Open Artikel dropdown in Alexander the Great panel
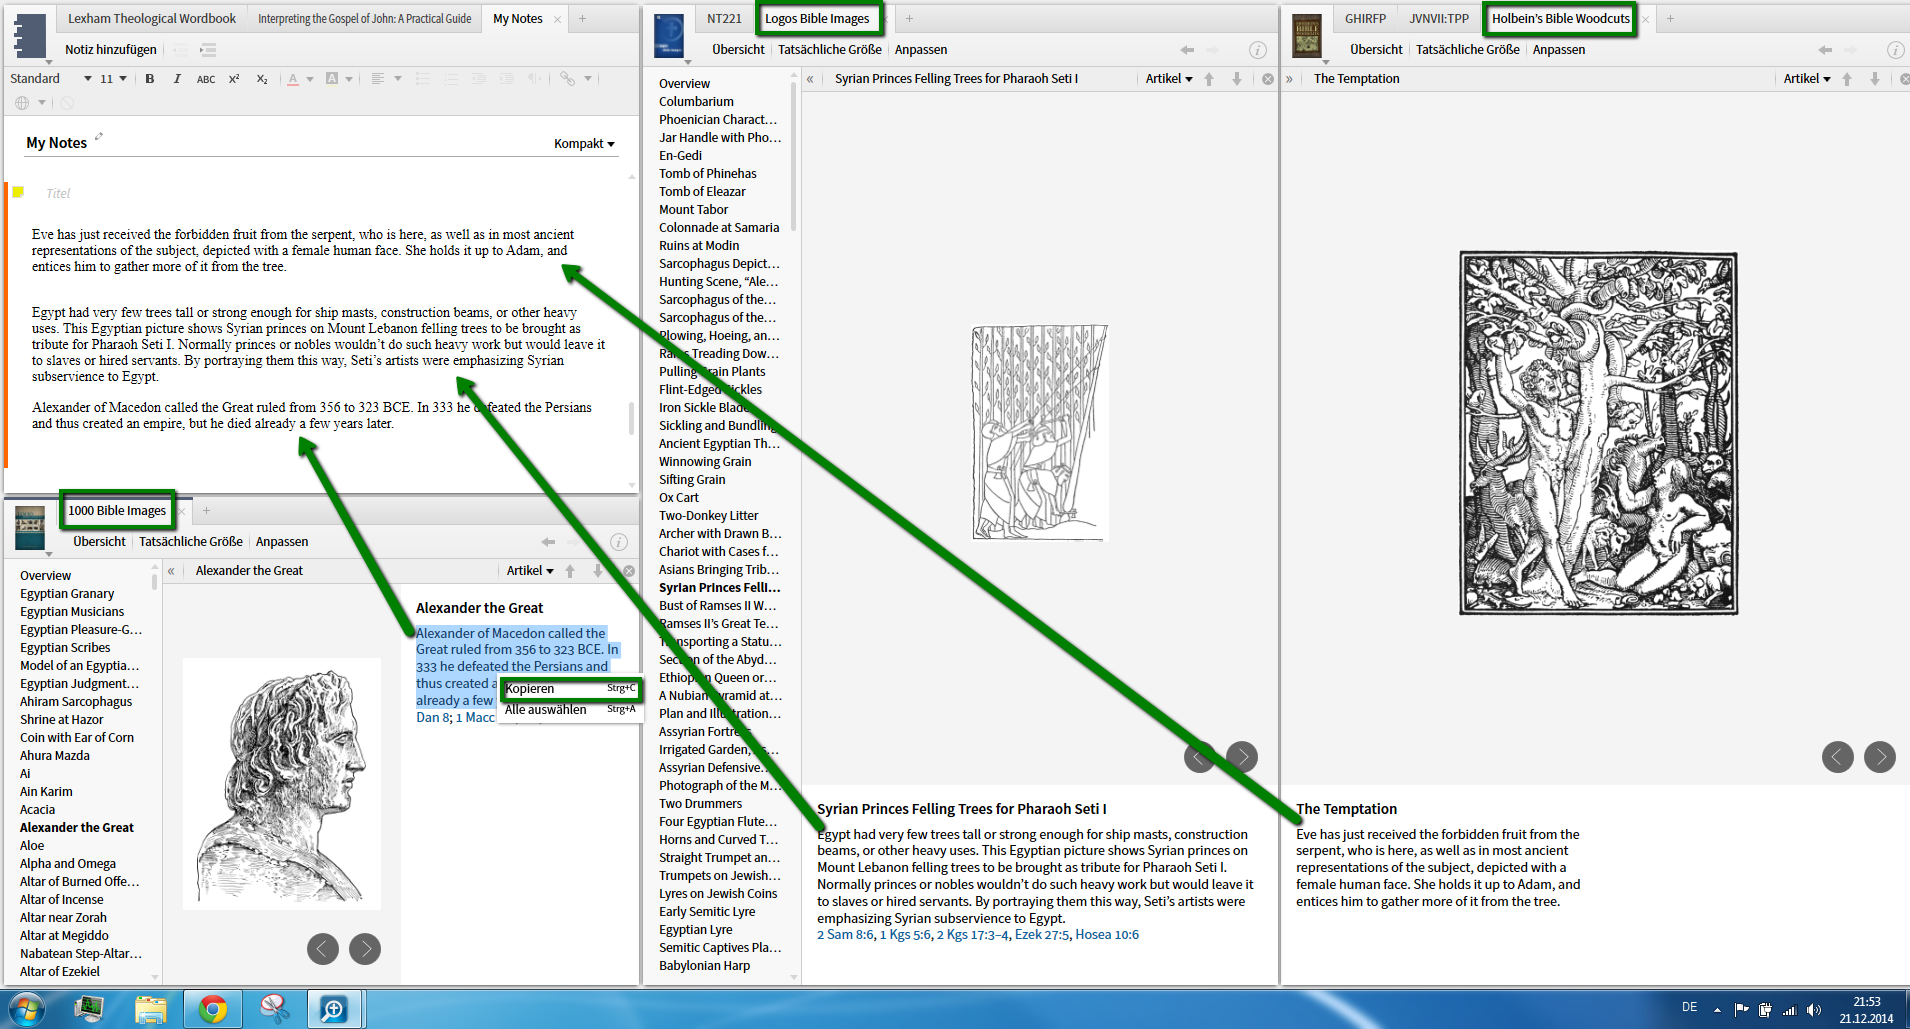The height and width of the screenshot is (1029, 1910). tap(530, 571)
